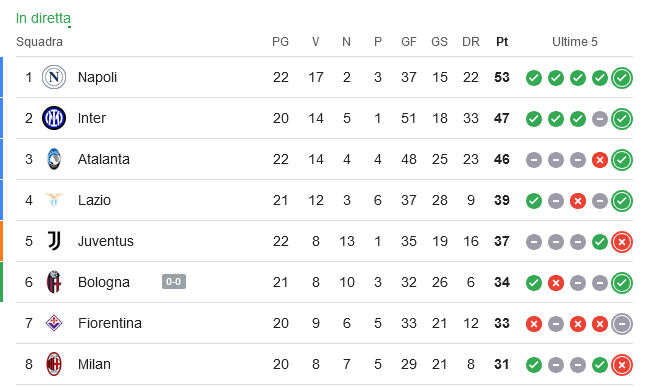Sort by the Pt points column header

click(x=502, y=42)
